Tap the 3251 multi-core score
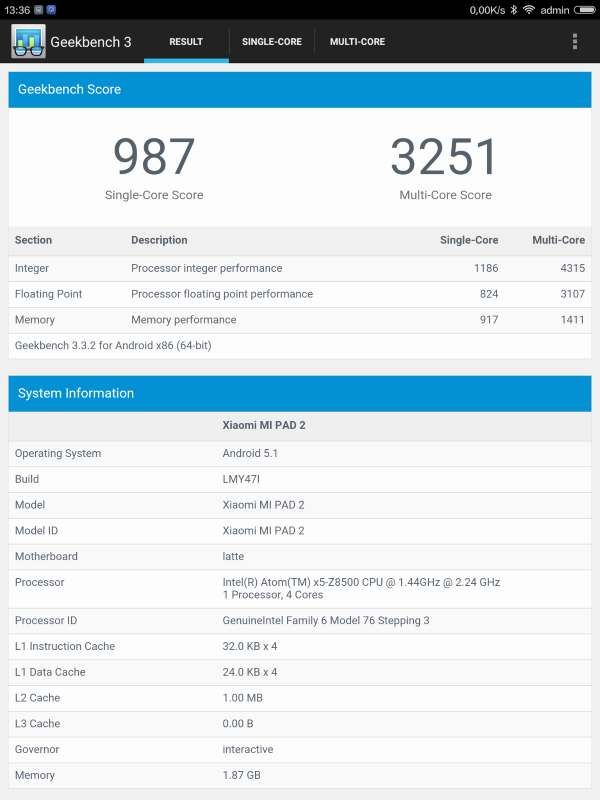 point(445,157)
